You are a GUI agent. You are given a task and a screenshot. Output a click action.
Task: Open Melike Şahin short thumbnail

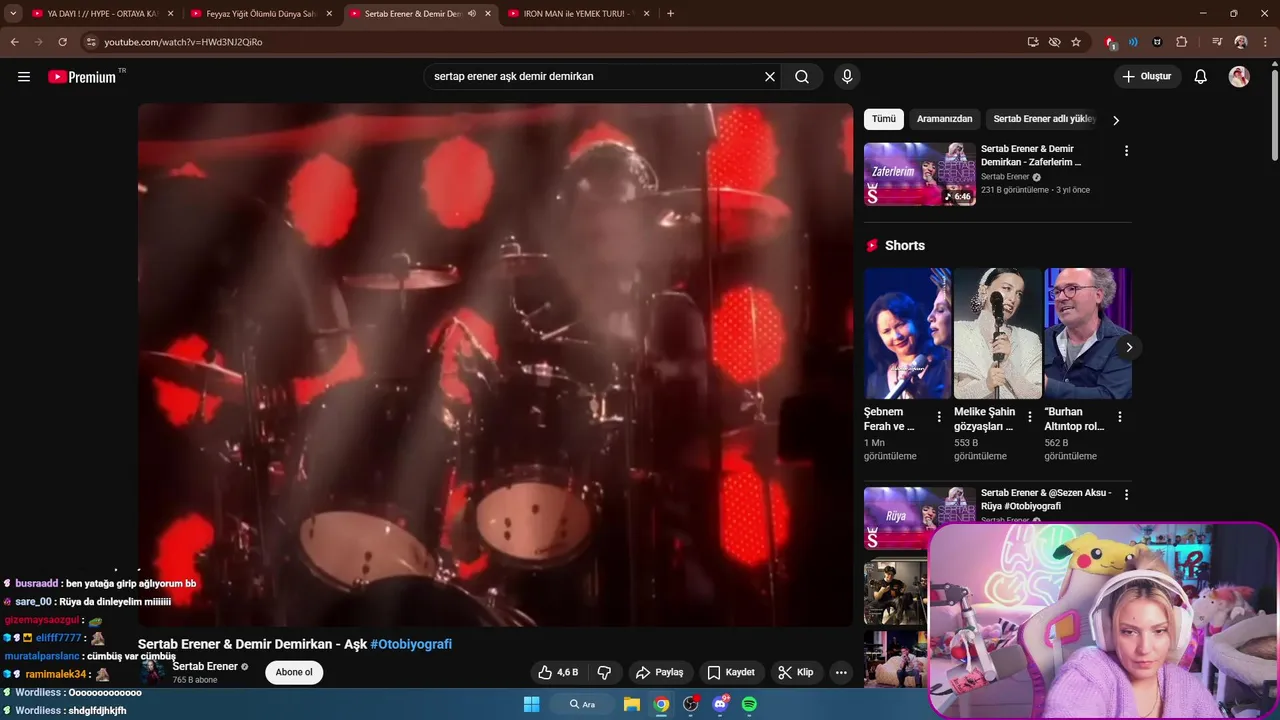click(x=997, y=333)
